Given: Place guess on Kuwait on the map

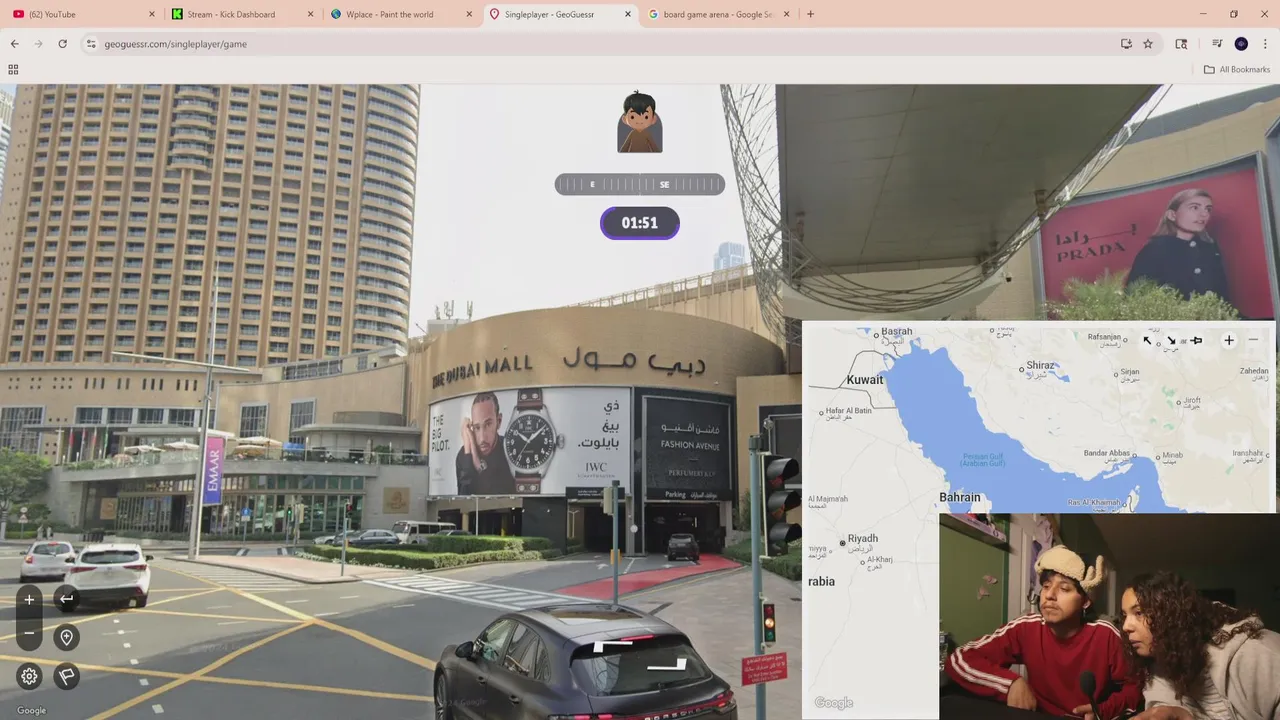Looking at the screenshot, I should pyautogui.click(x=864, y=380).
